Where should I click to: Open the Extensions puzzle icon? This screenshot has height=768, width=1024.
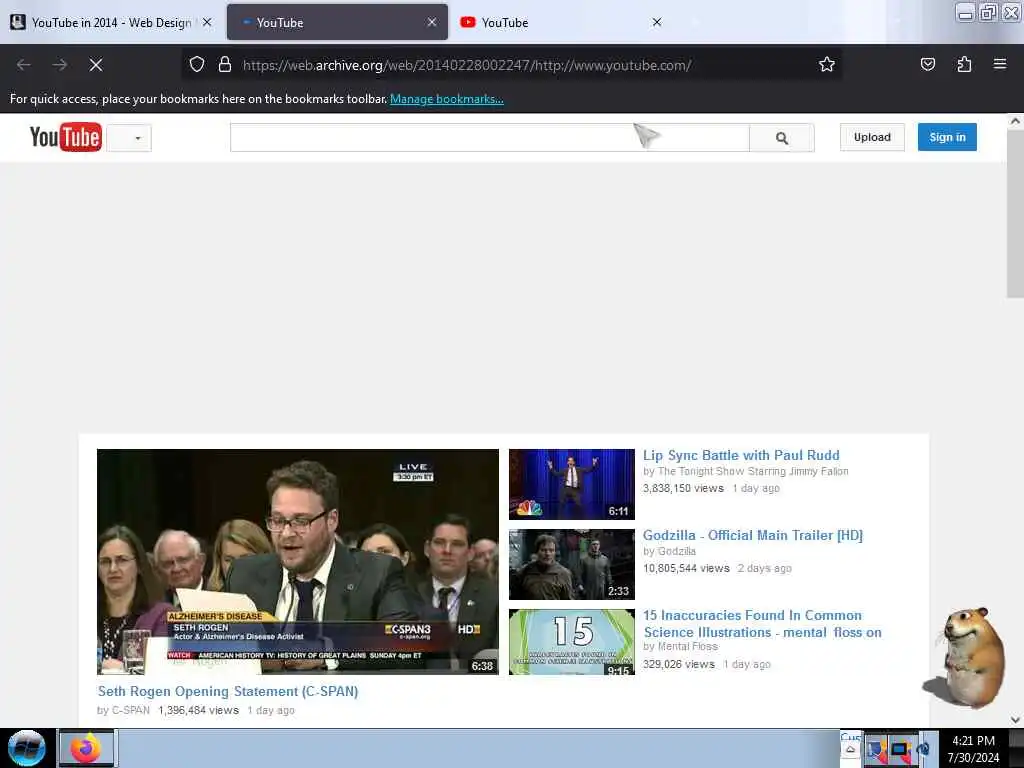coord(964,64)
